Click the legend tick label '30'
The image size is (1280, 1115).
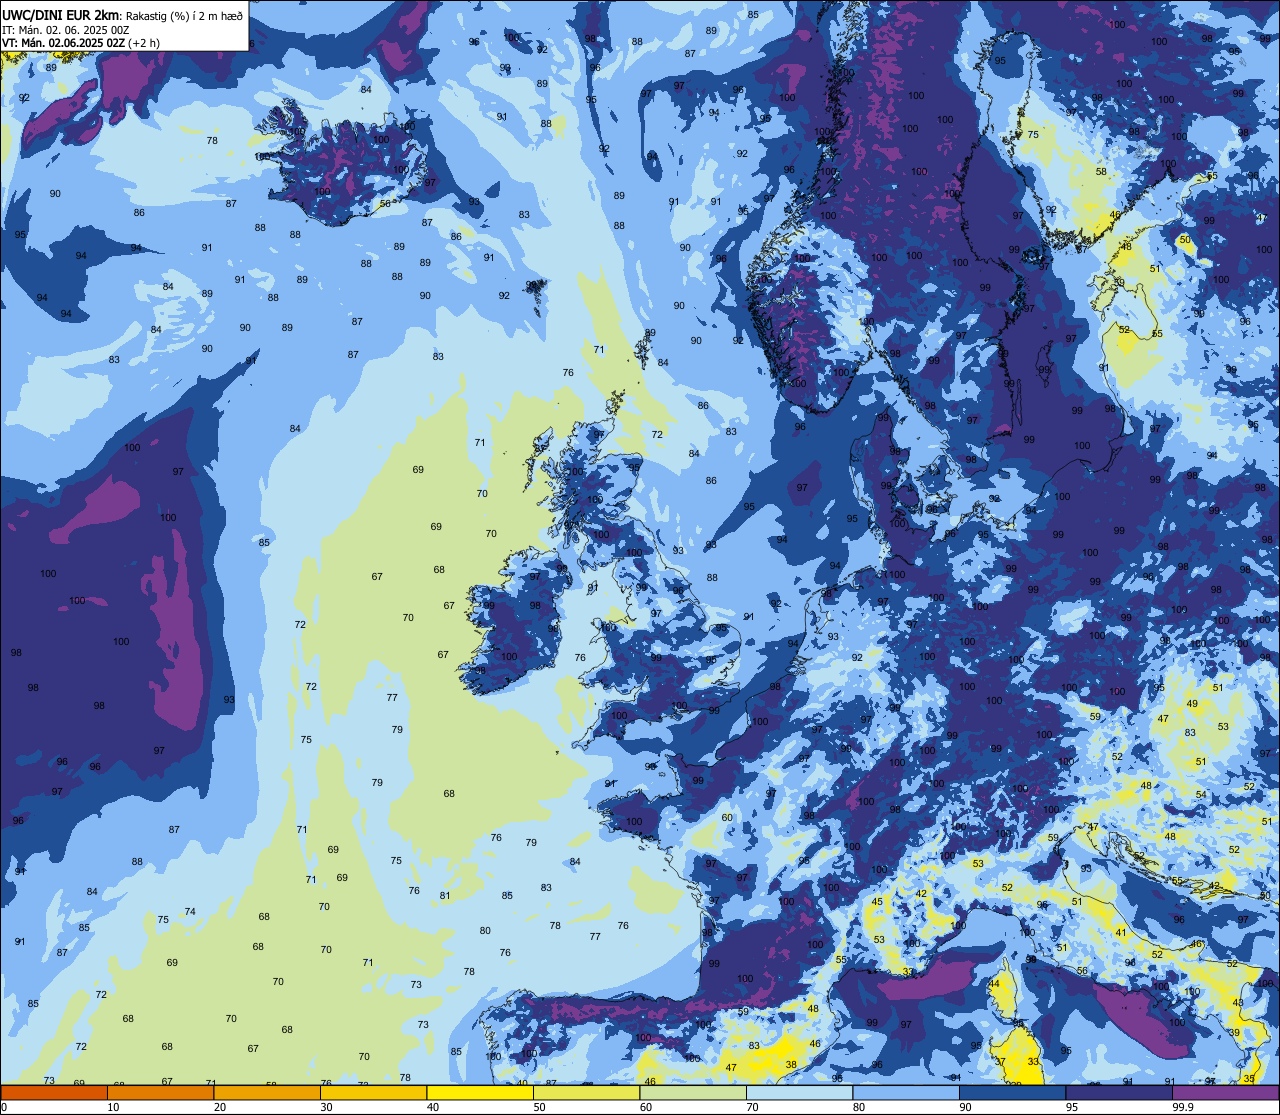coord(326,1107)
